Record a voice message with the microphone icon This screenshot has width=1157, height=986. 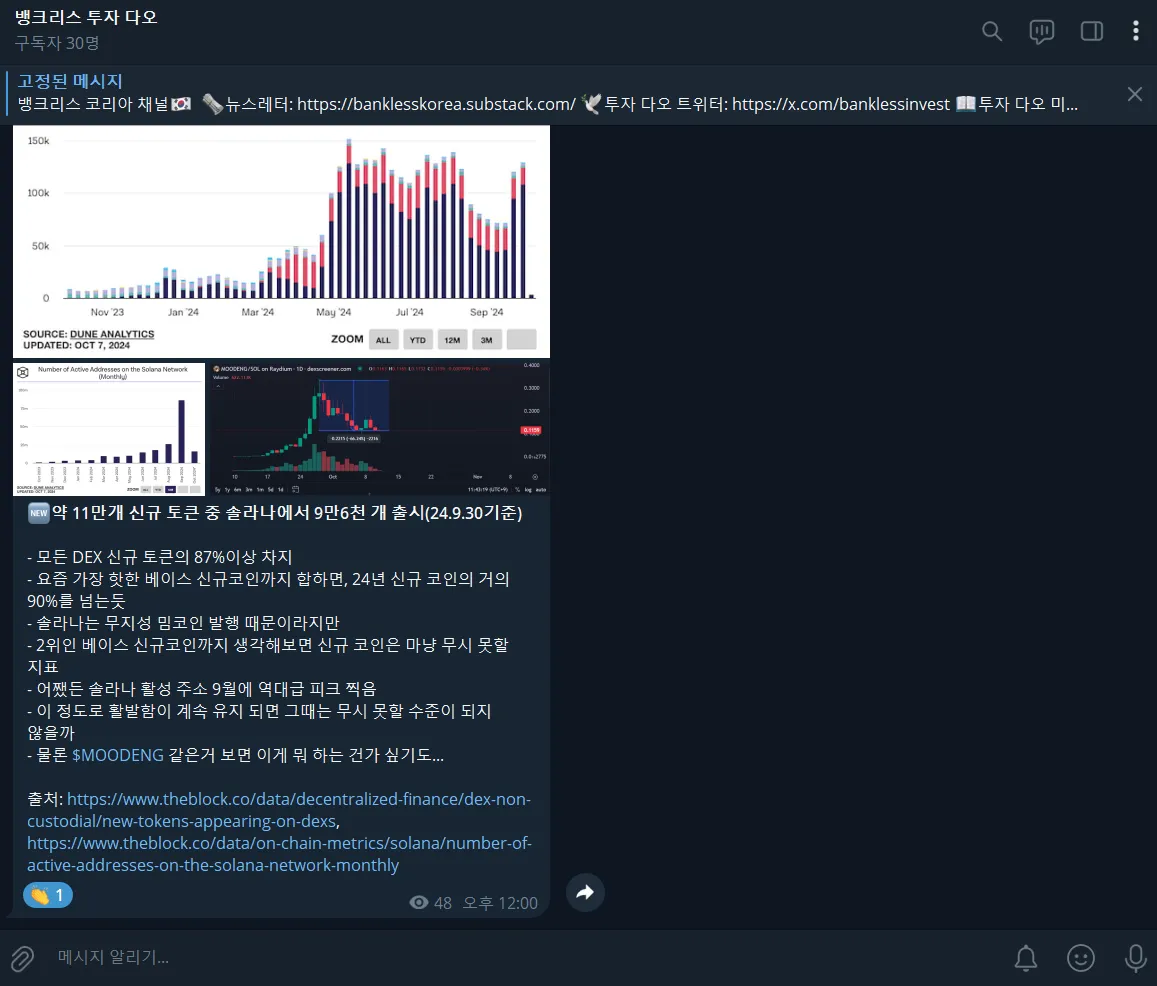(x=1135, y=958)
